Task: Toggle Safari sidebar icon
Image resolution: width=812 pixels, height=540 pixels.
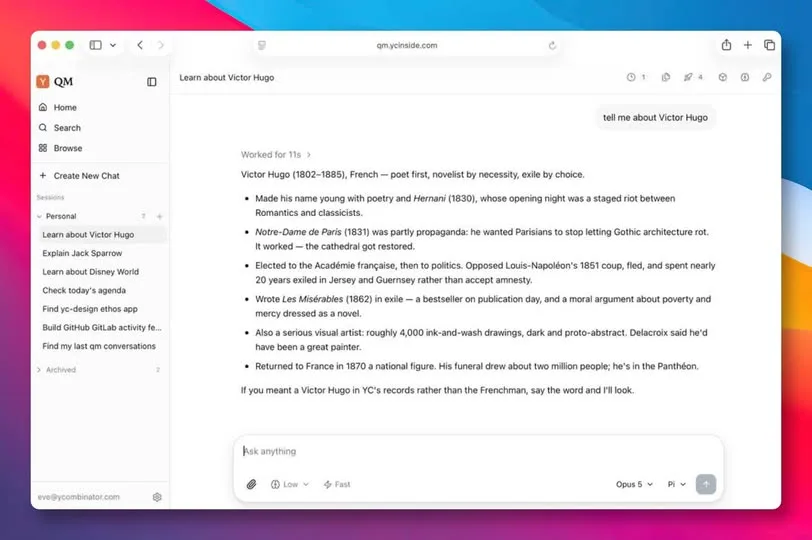Action: click(x=96, y=45)
